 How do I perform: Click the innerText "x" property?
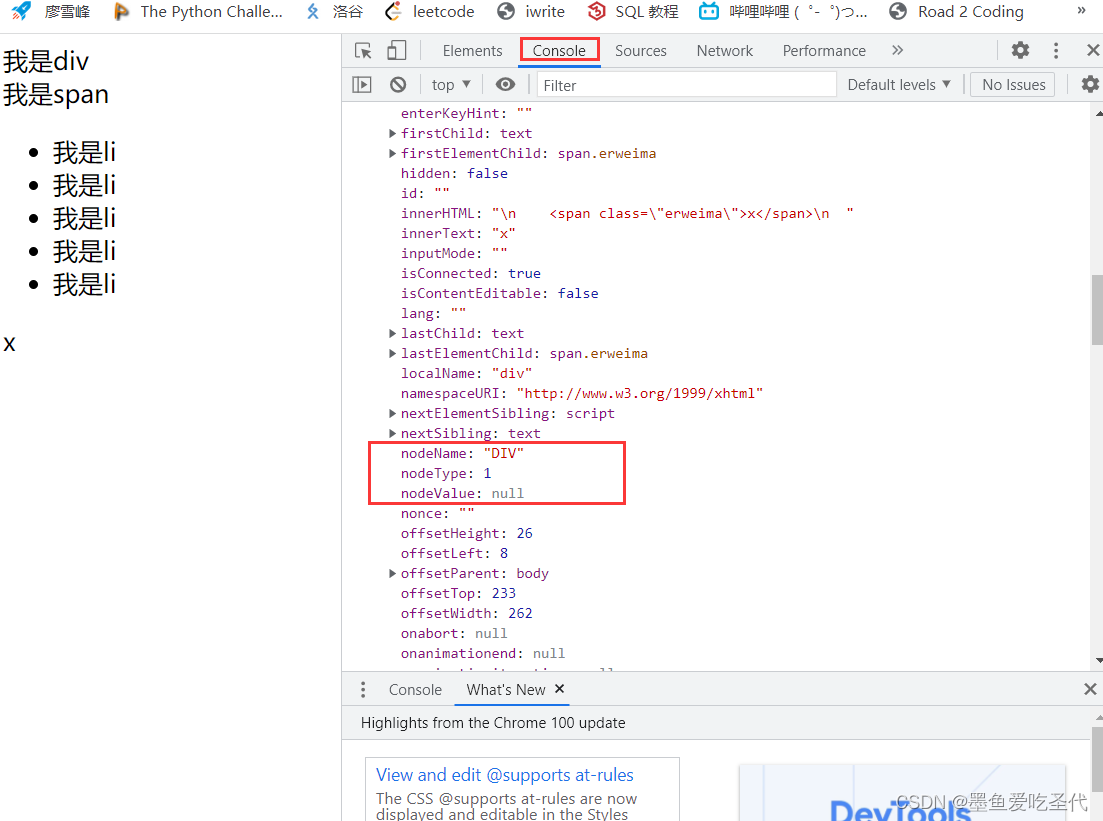tap(458, 233)
